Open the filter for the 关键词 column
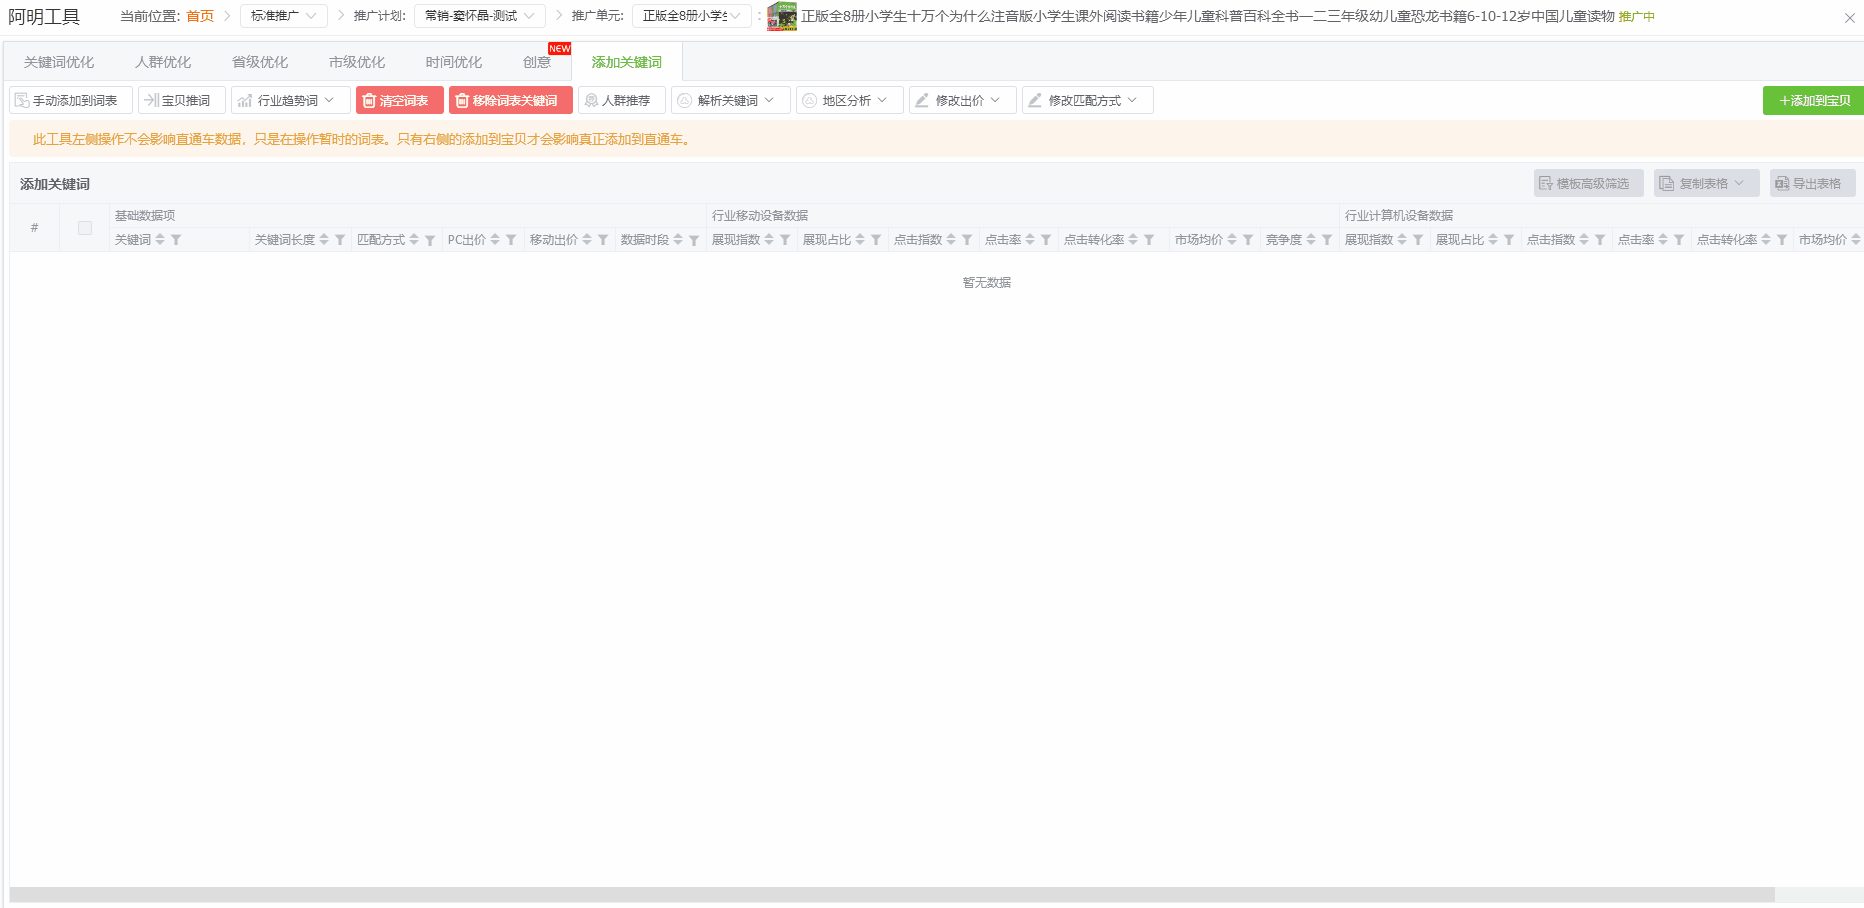Image resolution: width=1864 pixels, height=908 pixels. pos(176,240)
